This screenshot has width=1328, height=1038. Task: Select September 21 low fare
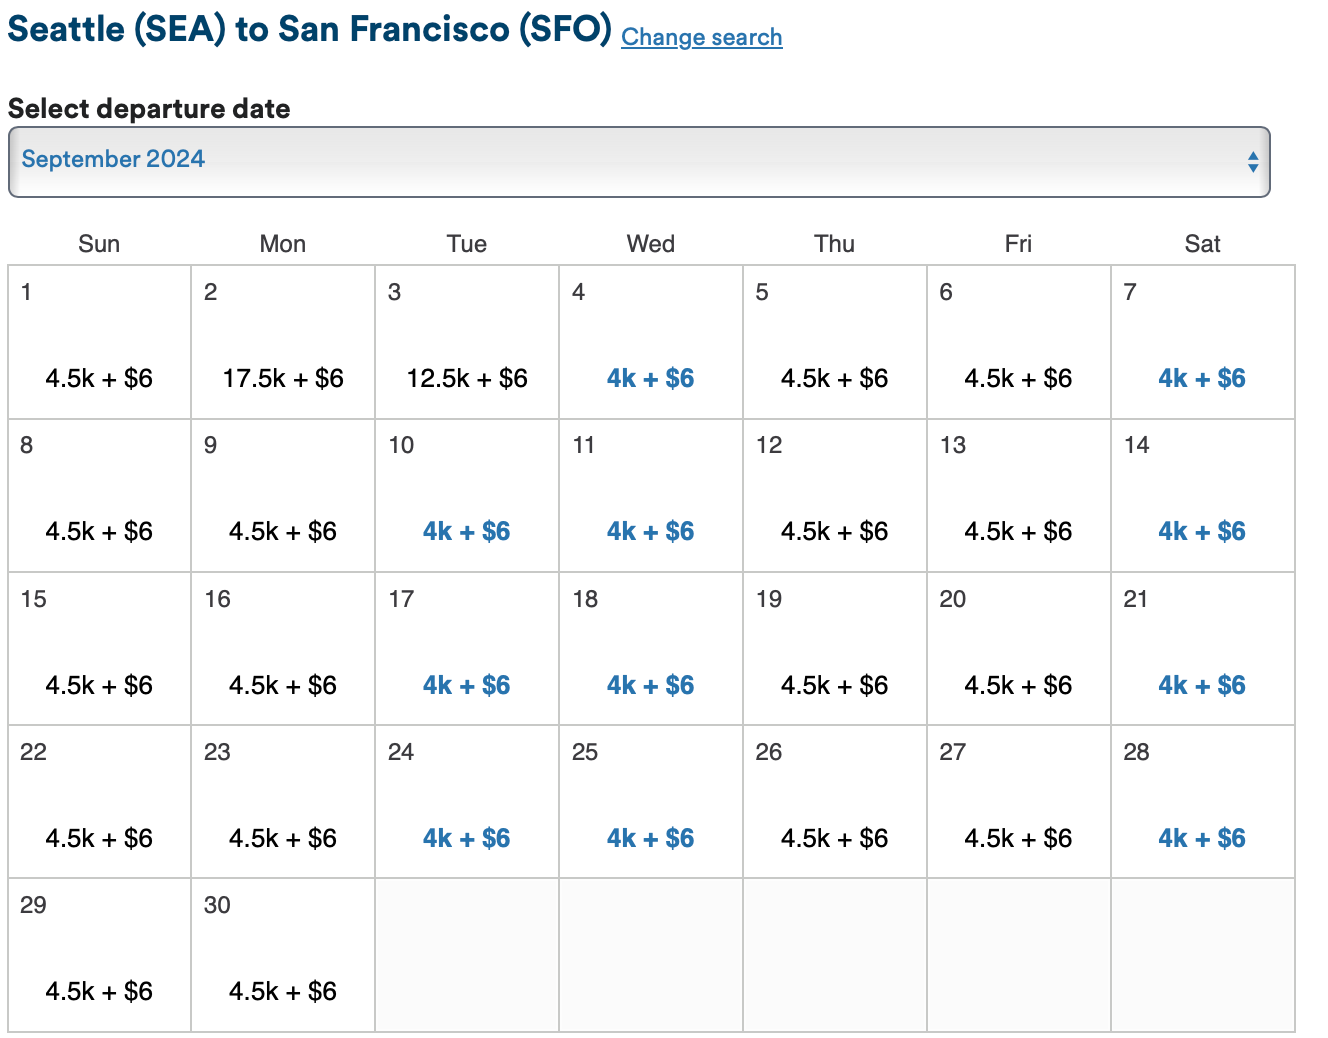pos(1202,685)
